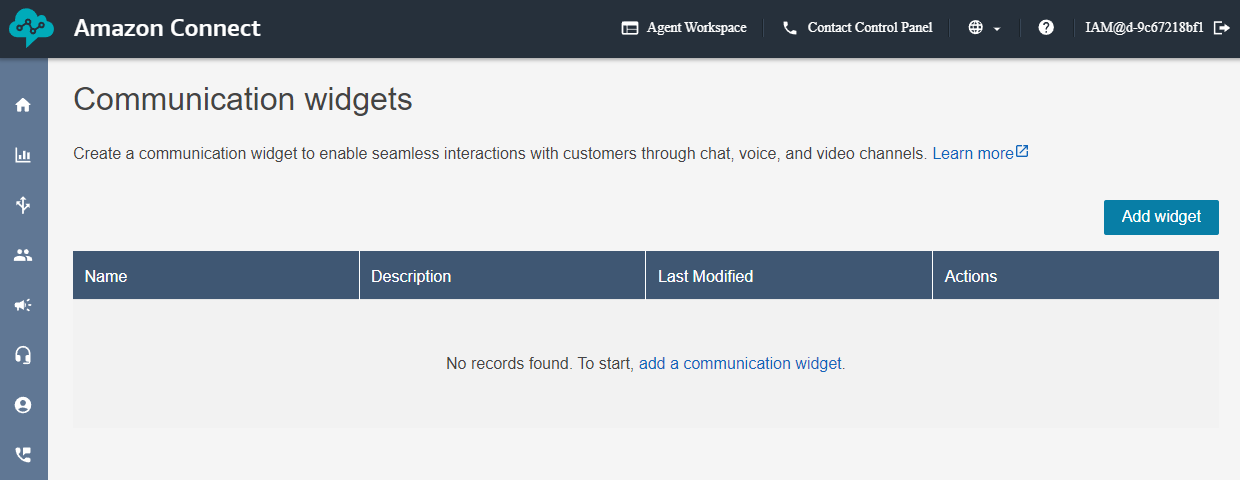
Task: Open the Users people sidebar icon
Action: tap(23, 255)
